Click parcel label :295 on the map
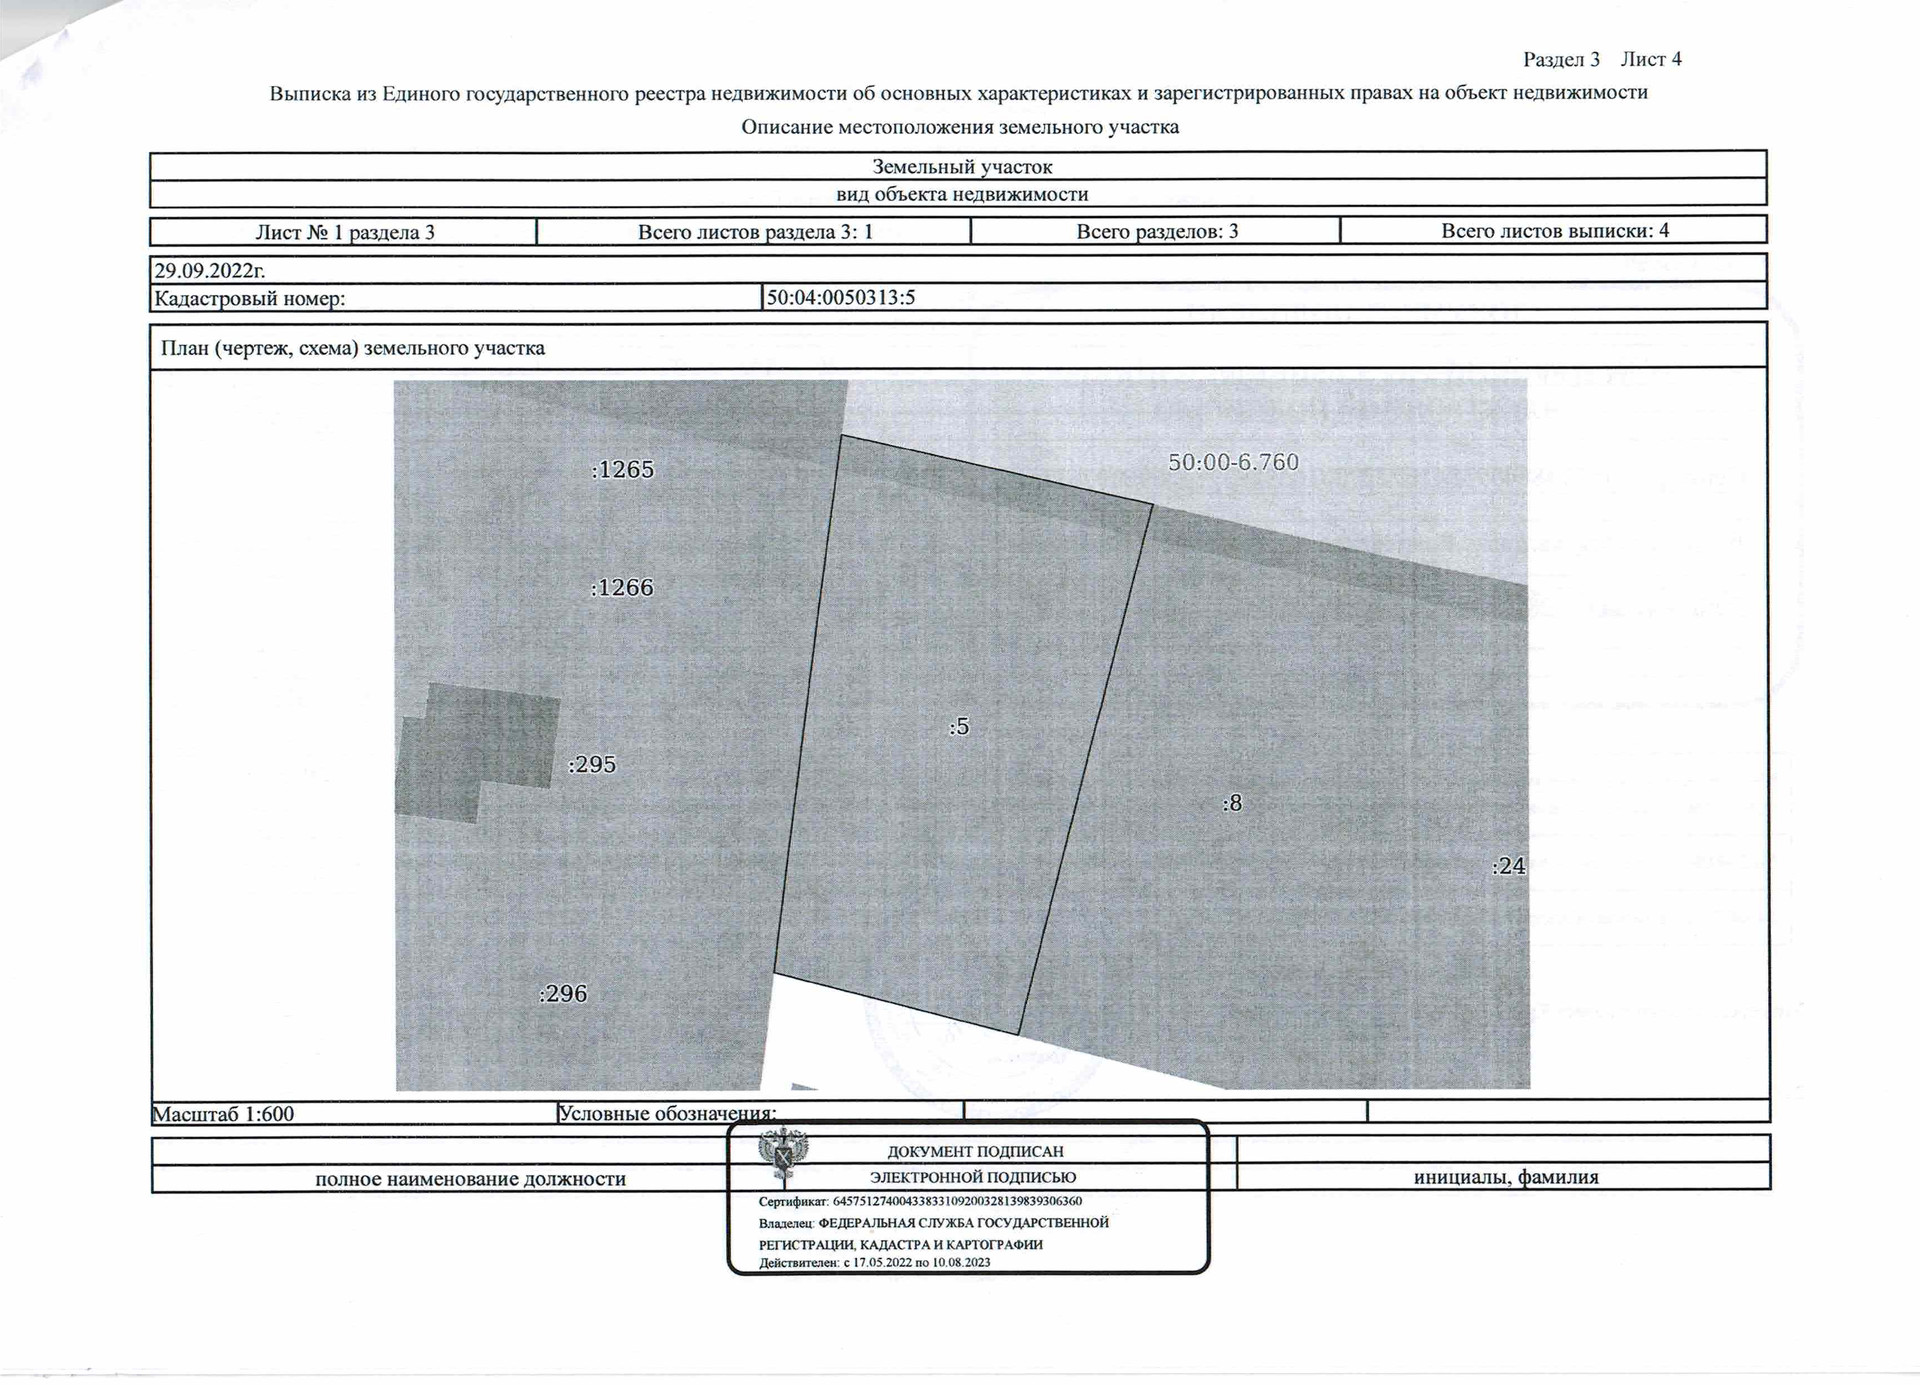This screenshot has width=1920, height=1385. point(592,764)
